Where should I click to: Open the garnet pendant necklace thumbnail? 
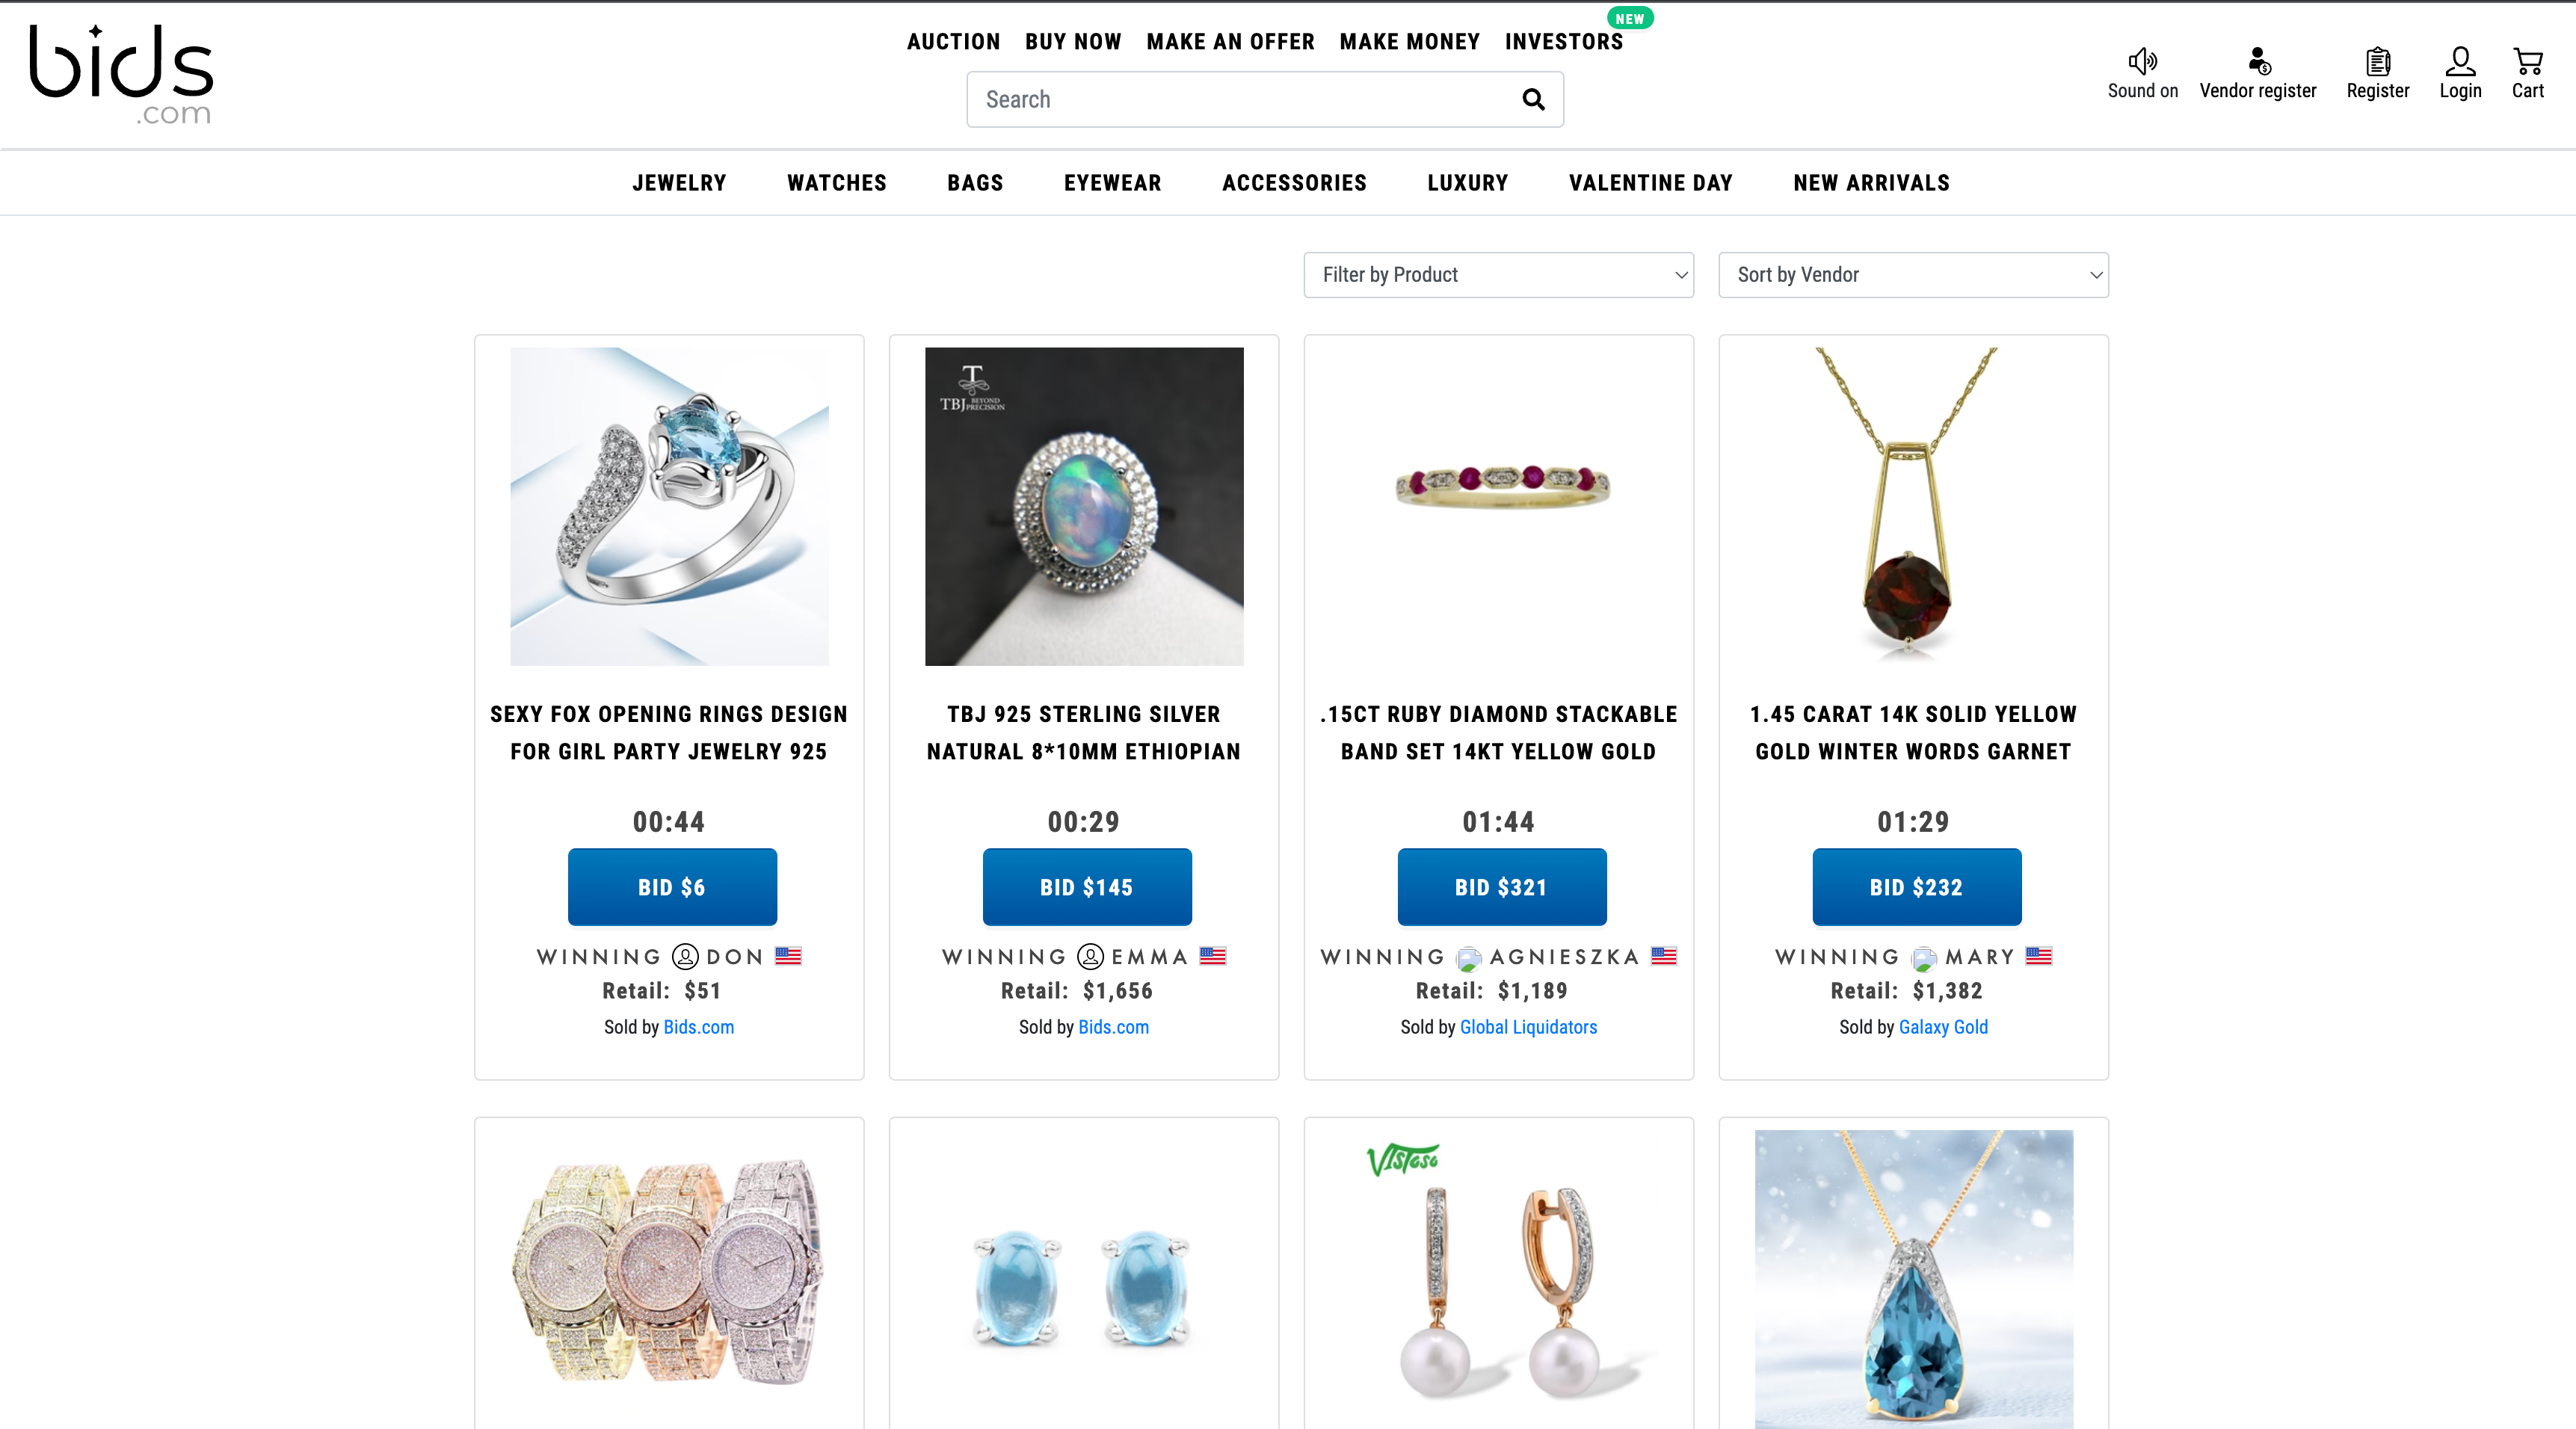pos(1913,507)
